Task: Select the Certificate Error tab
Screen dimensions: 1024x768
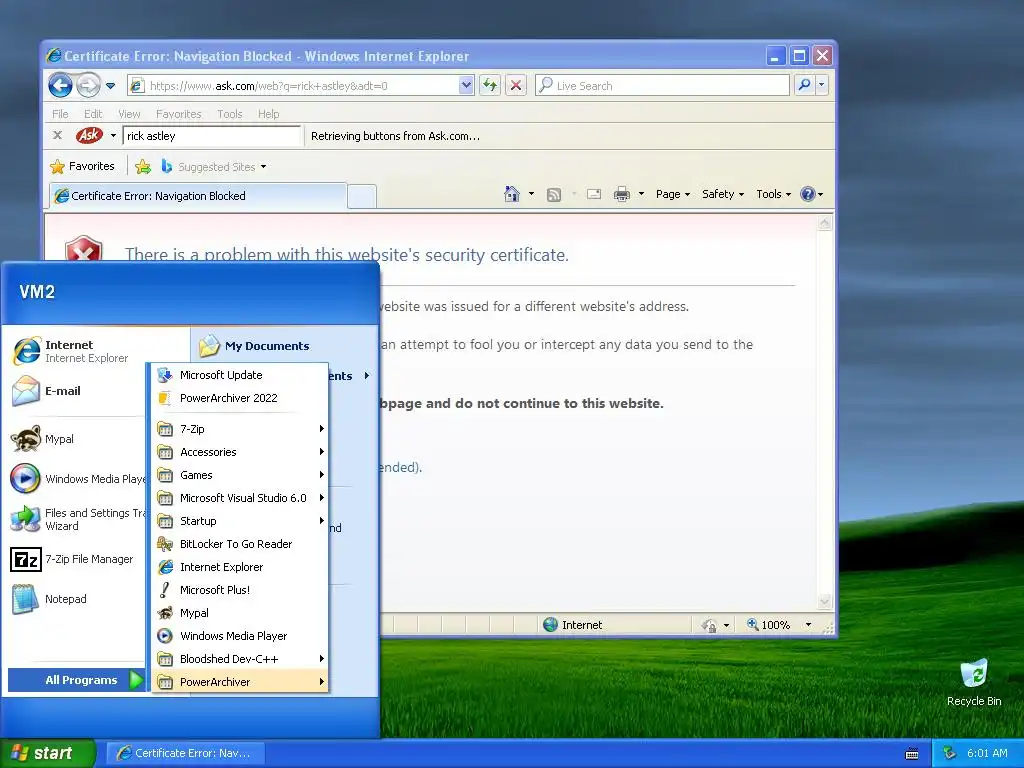Action: click(x=198, y=196)
